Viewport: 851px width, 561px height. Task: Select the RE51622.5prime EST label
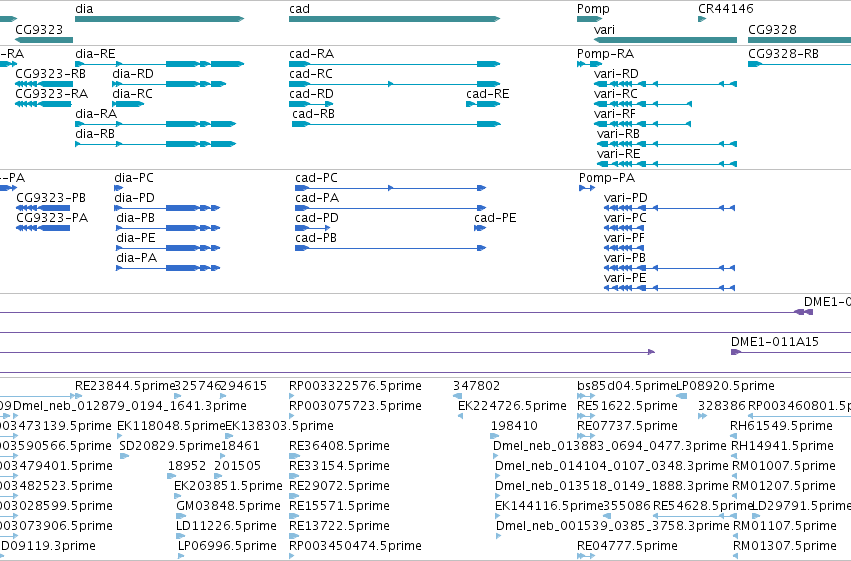coord(627,406)
